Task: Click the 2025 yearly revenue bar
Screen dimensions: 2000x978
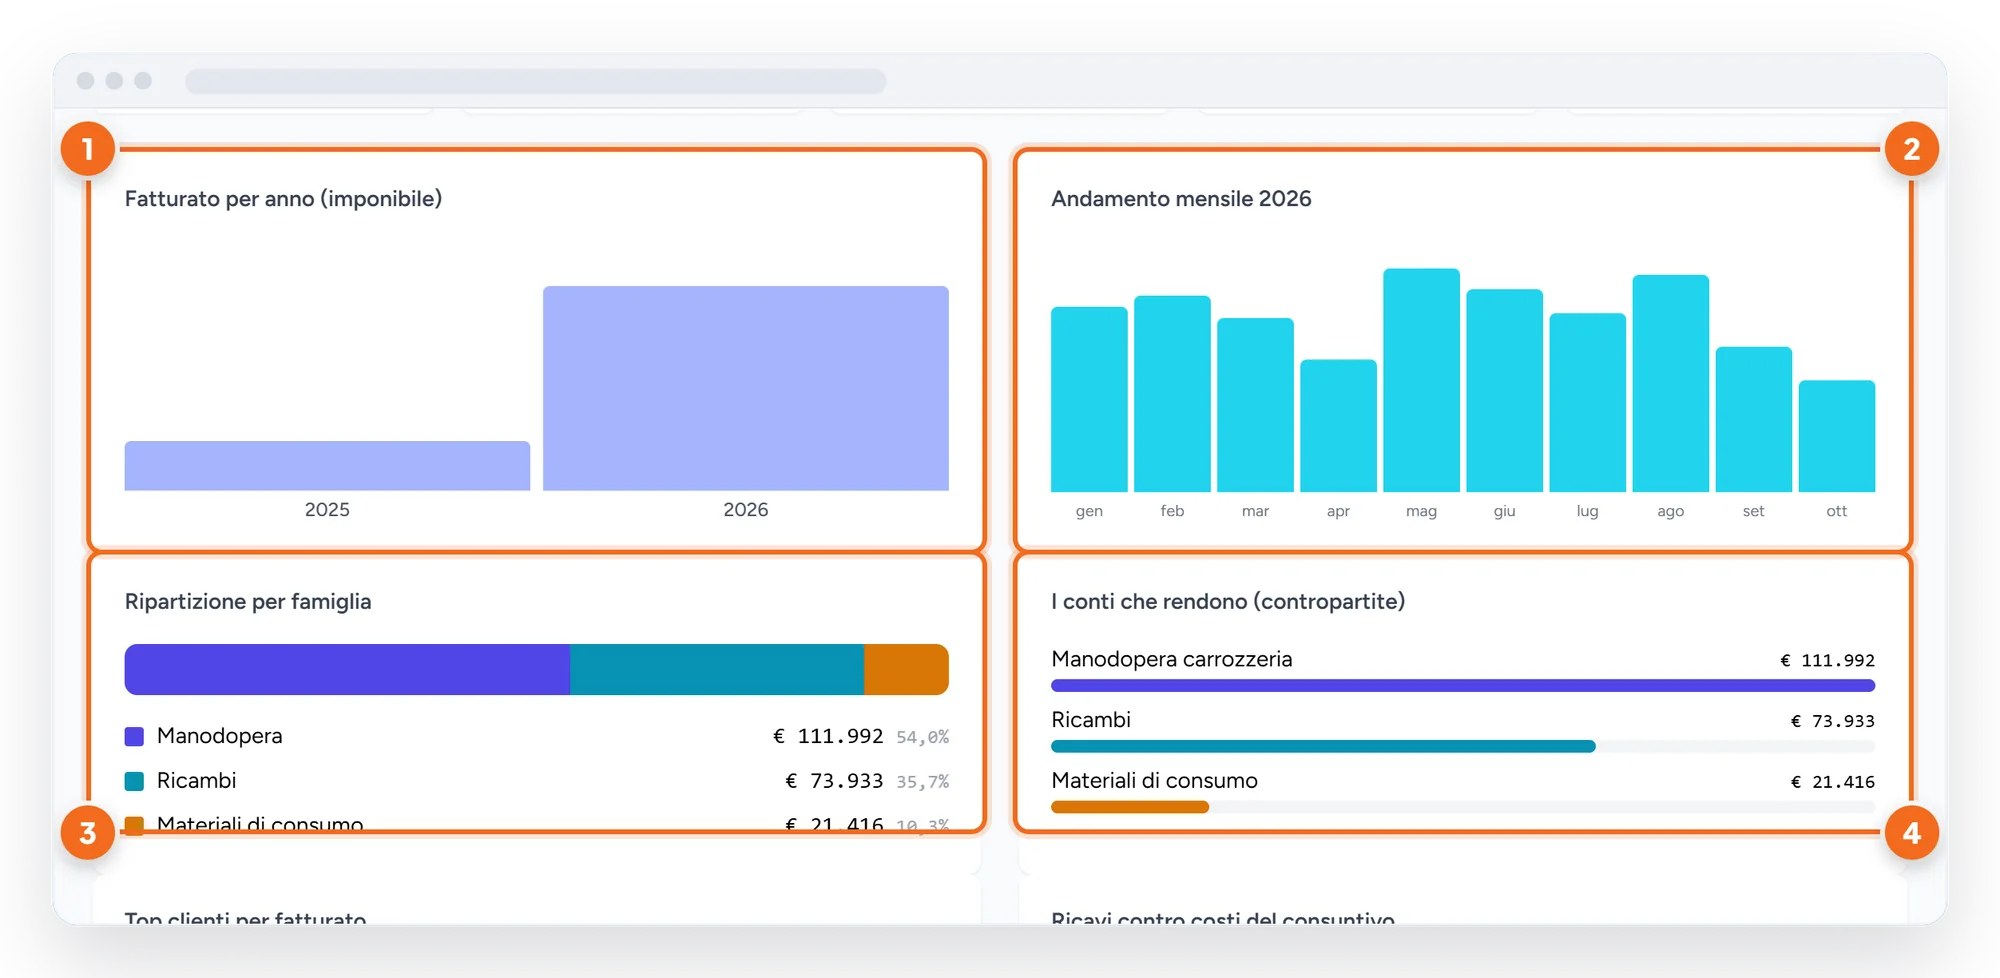Action: 327,466
